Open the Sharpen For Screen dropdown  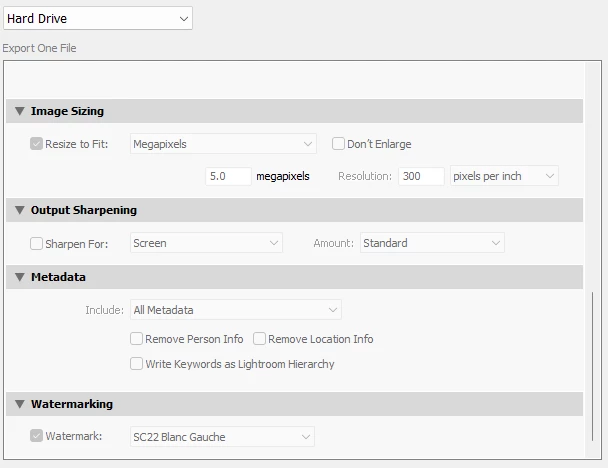[x=206, y=243]
